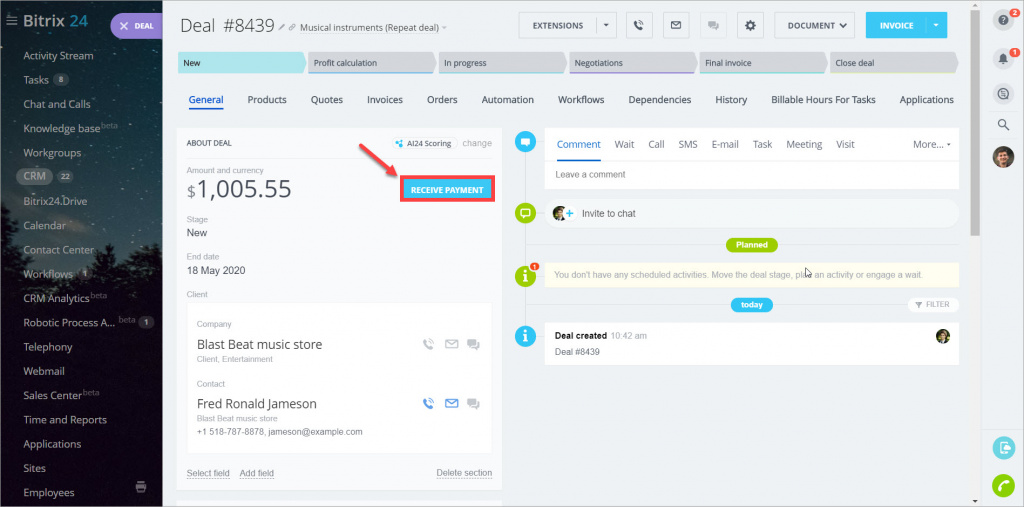Click the teal desktop app icon in right sidebar
Viewport: 1024px width, 507px height.
tap(1003, 448)
